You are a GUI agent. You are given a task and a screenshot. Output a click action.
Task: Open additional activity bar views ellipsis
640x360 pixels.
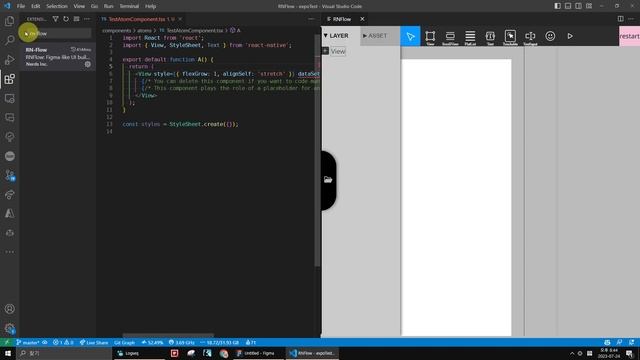coord(9,252)
